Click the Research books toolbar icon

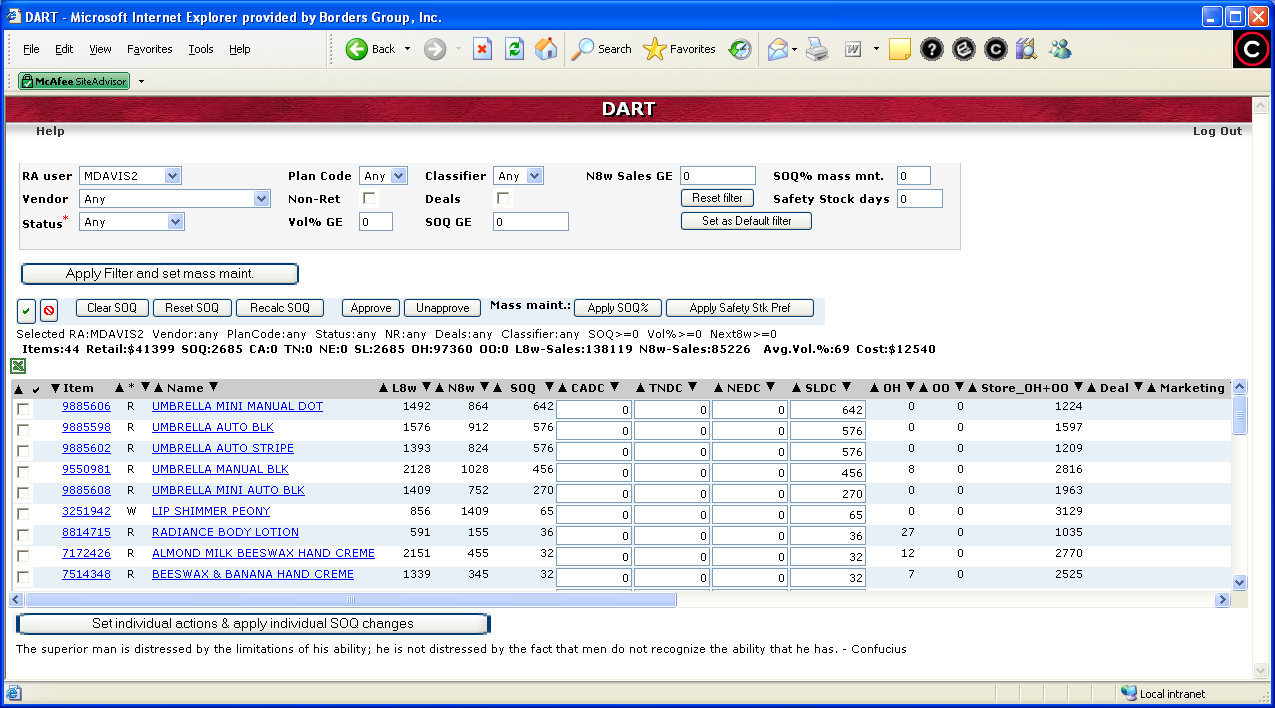tap(1026, 49)
